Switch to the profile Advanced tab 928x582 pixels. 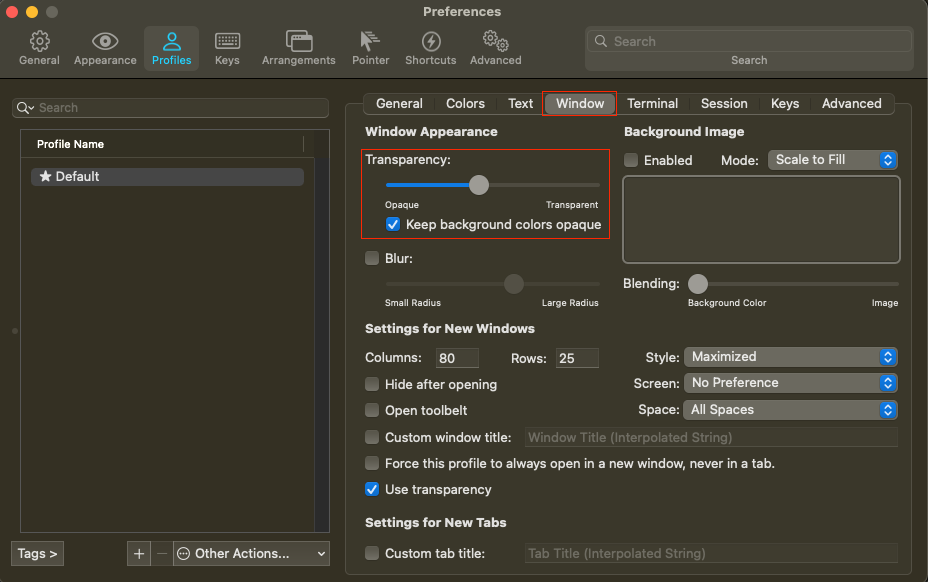tap(852, 104)
